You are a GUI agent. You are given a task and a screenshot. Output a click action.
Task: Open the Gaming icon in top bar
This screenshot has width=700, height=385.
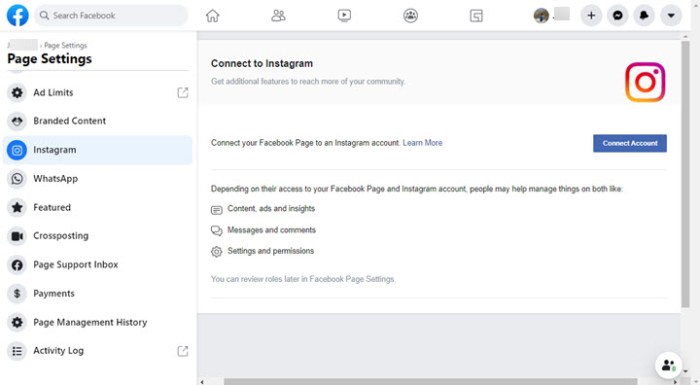click(x=476, y=16)
